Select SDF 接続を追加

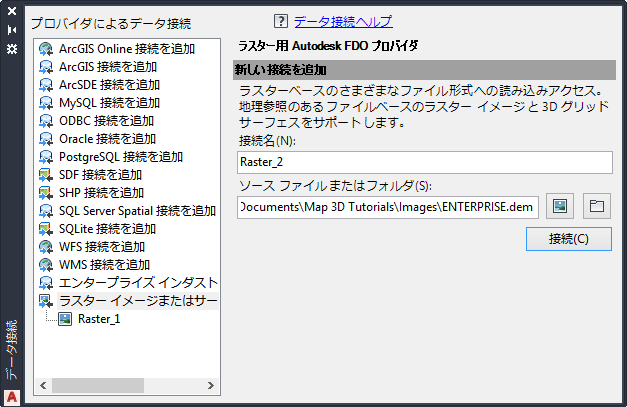tap(100, 175)
